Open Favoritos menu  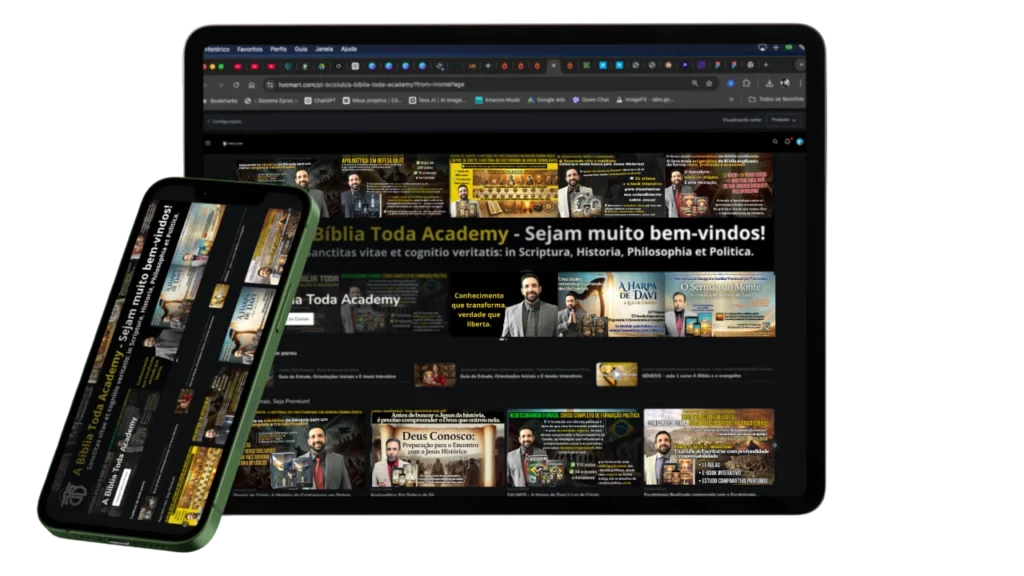(x=249, y=49)
